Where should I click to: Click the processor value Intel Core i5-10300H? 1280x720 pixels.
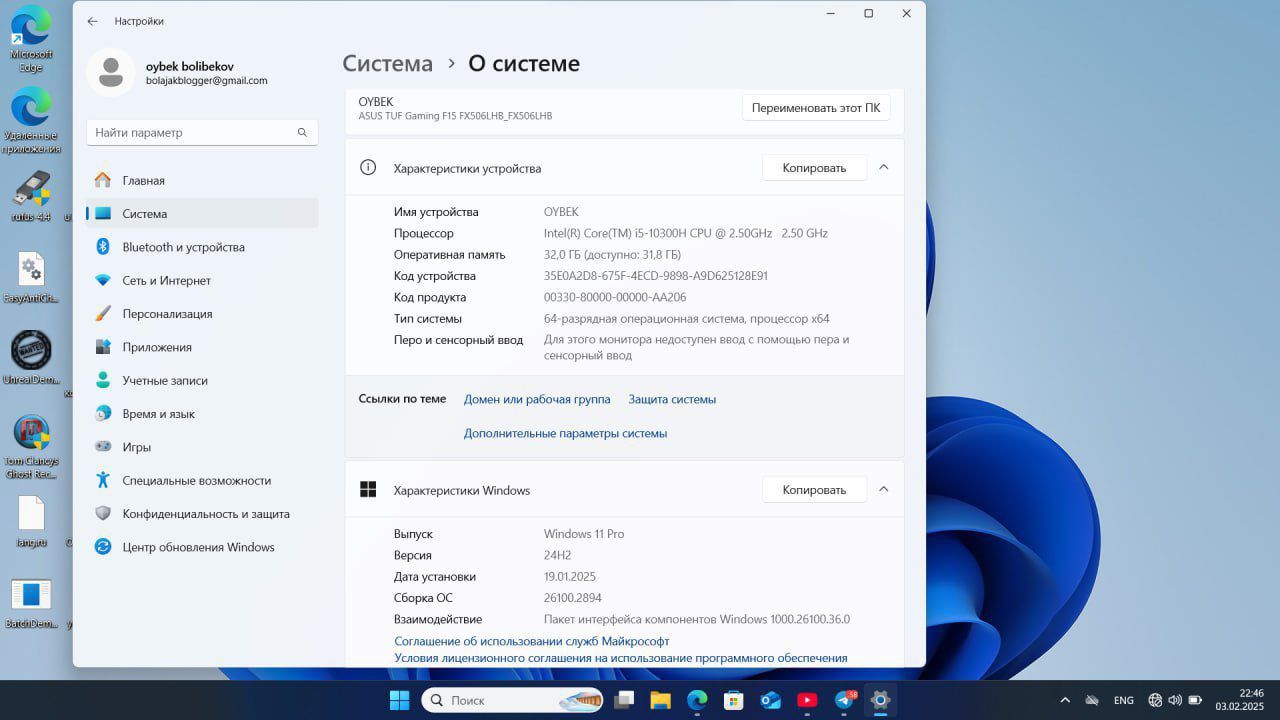686,233
